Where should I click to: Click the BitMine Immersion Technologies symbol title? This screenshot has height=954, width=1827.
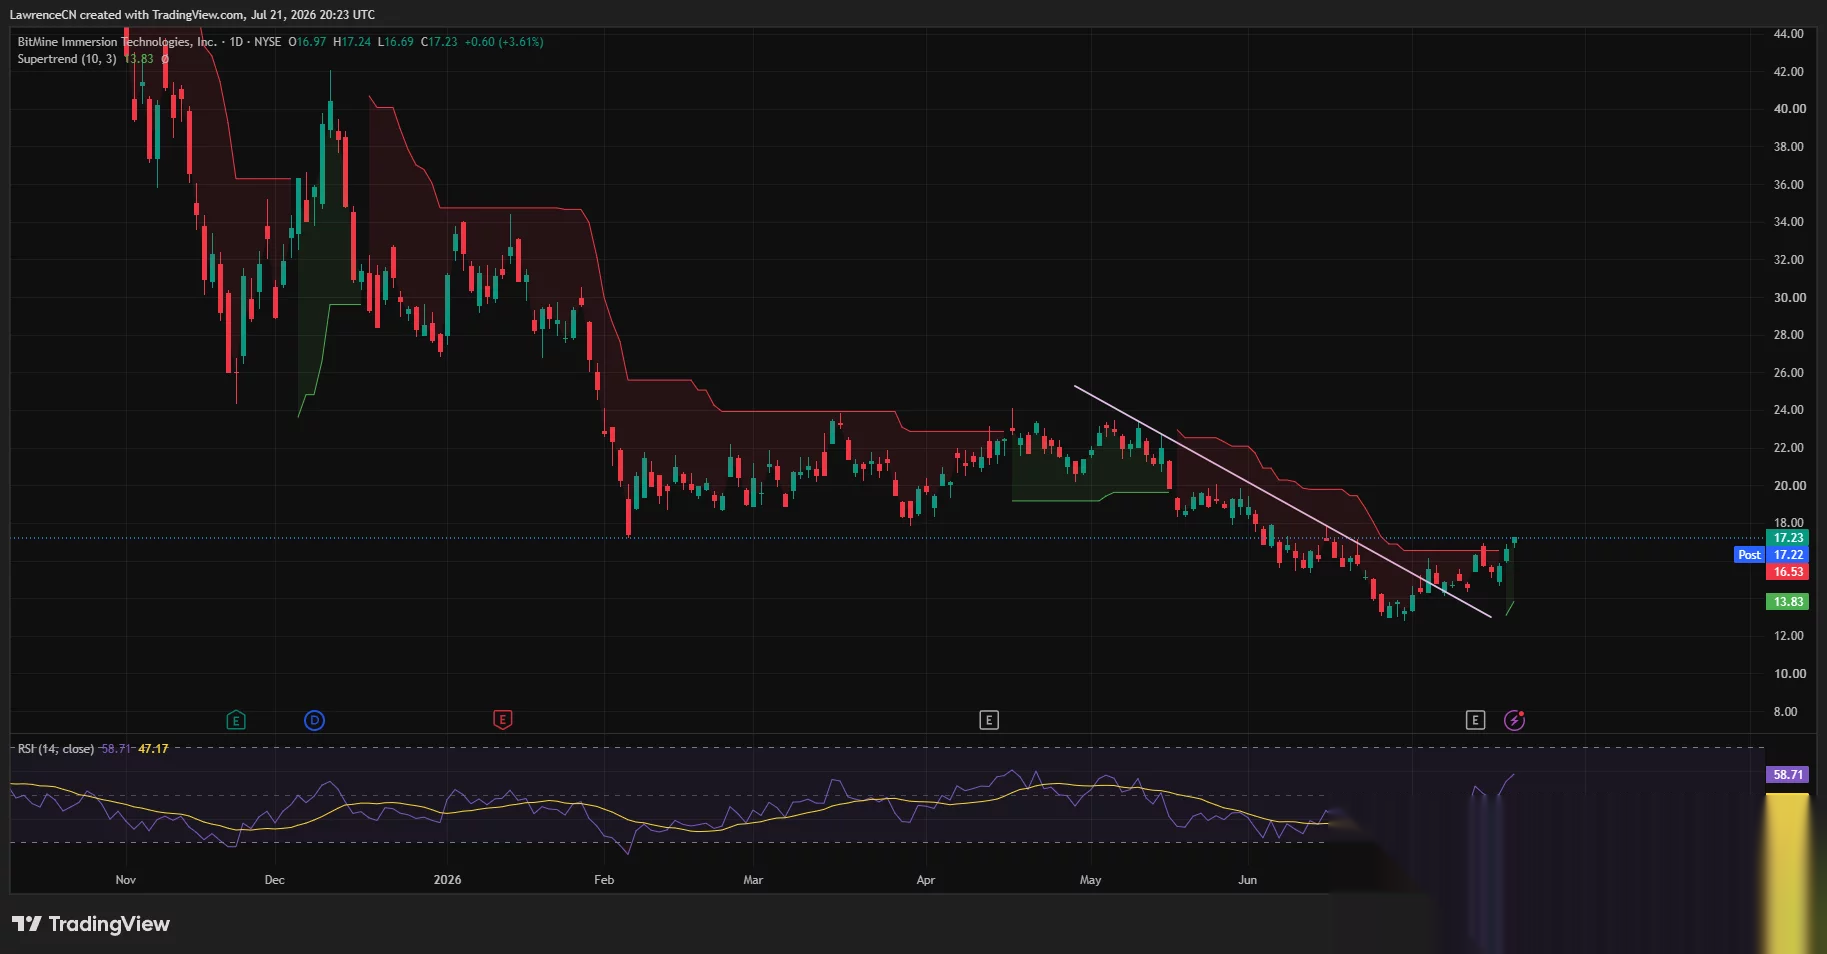click(x=117, y=42)
